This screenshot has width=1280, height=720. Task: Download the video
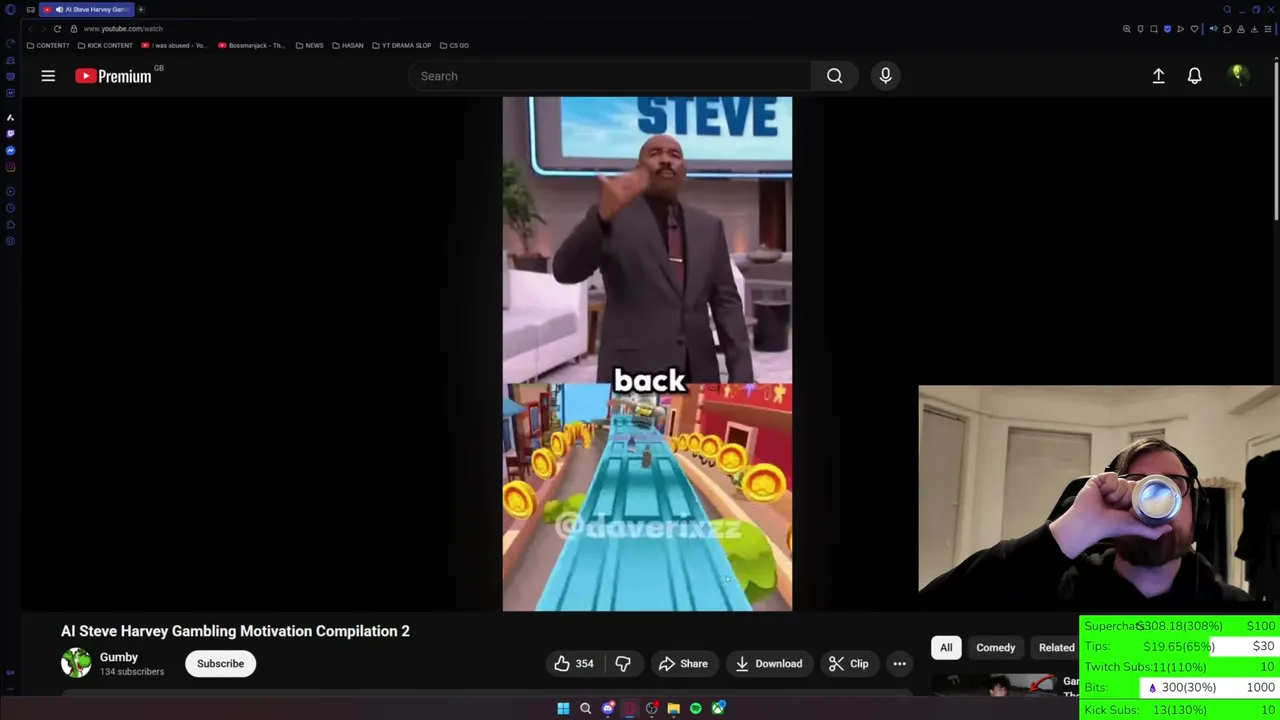coord(768,664)
